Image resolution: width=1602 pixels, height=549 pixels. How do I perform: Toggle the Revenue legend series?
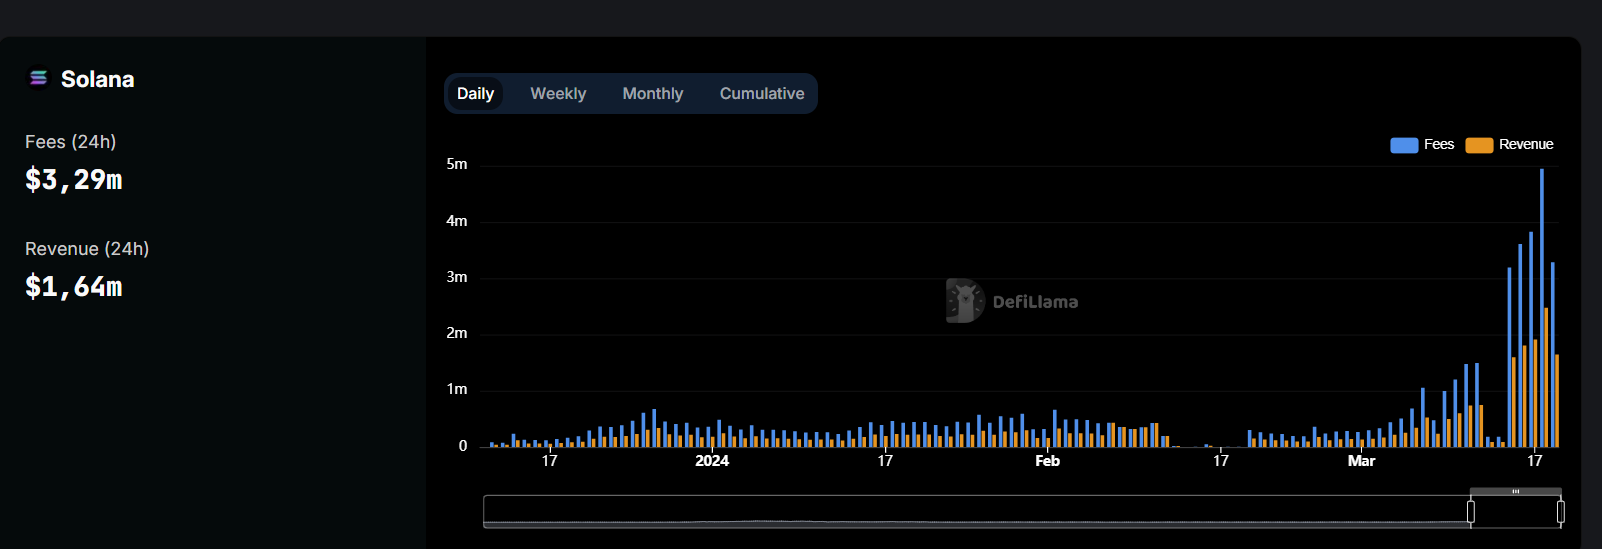(1509, 144)
